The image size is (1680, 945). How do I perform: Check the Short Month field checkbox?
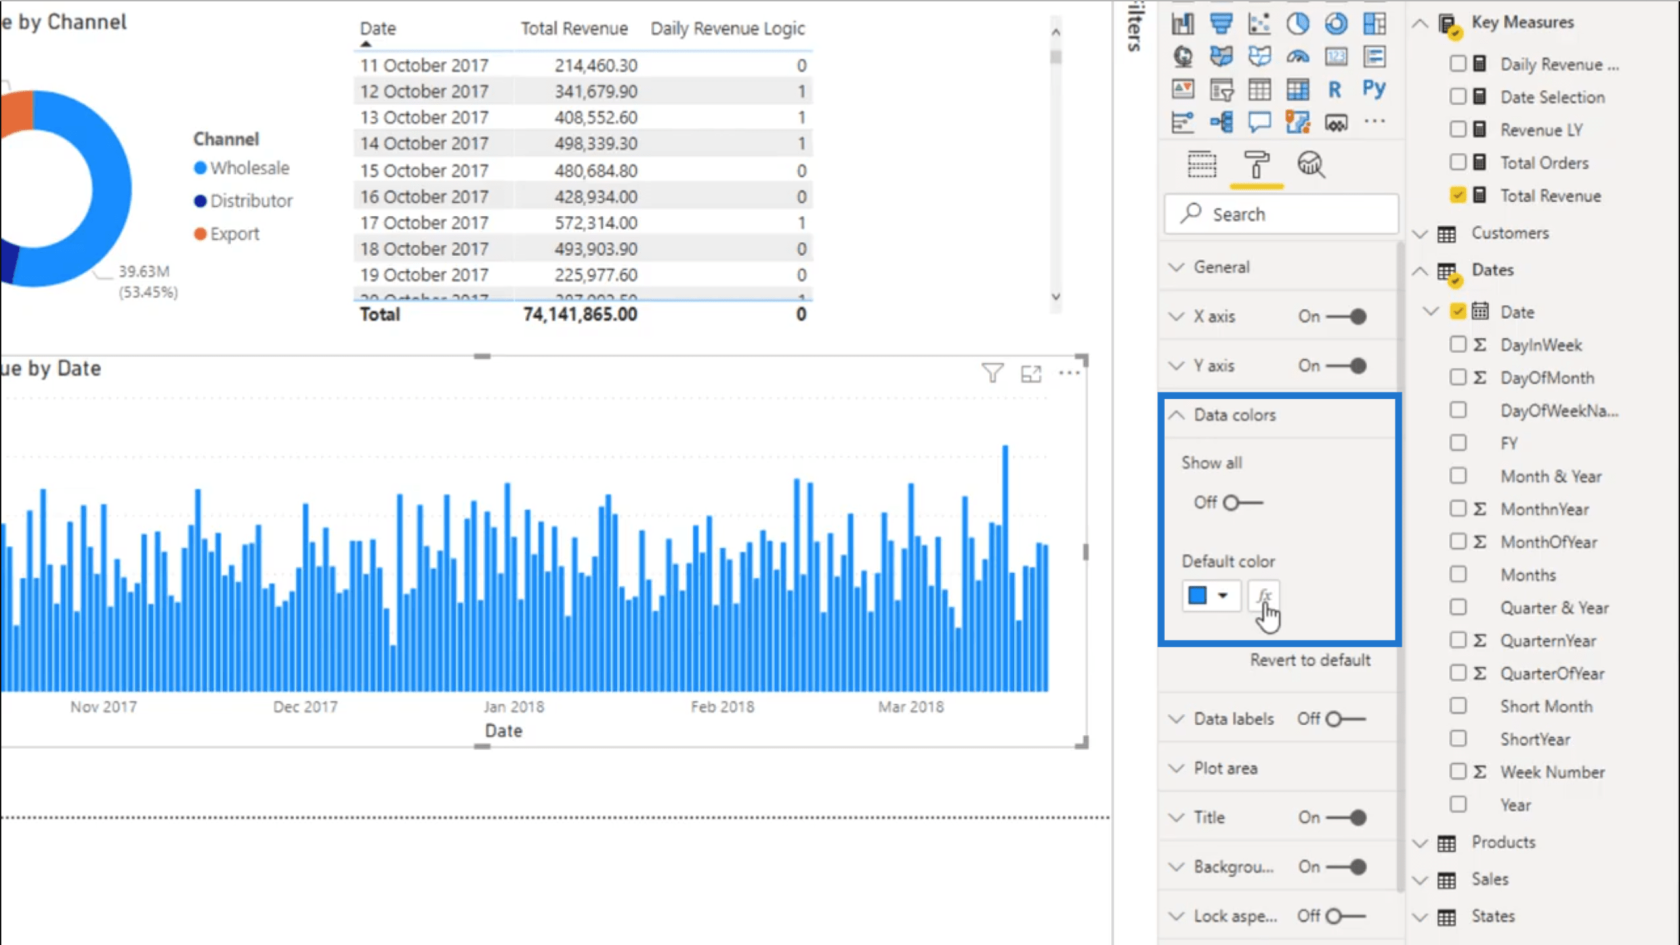click(1458, 706)
